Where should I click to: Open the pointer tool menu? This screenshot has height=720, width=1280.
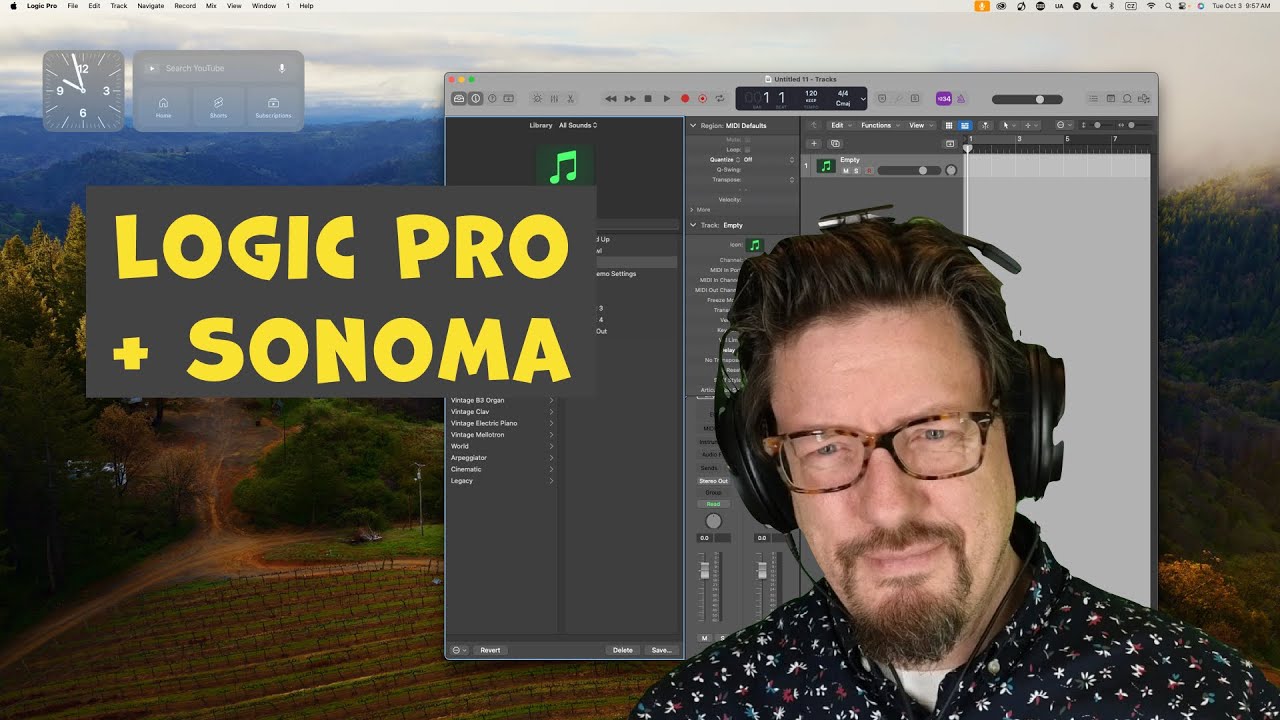pyautogui.click(x=1009, y=125)
